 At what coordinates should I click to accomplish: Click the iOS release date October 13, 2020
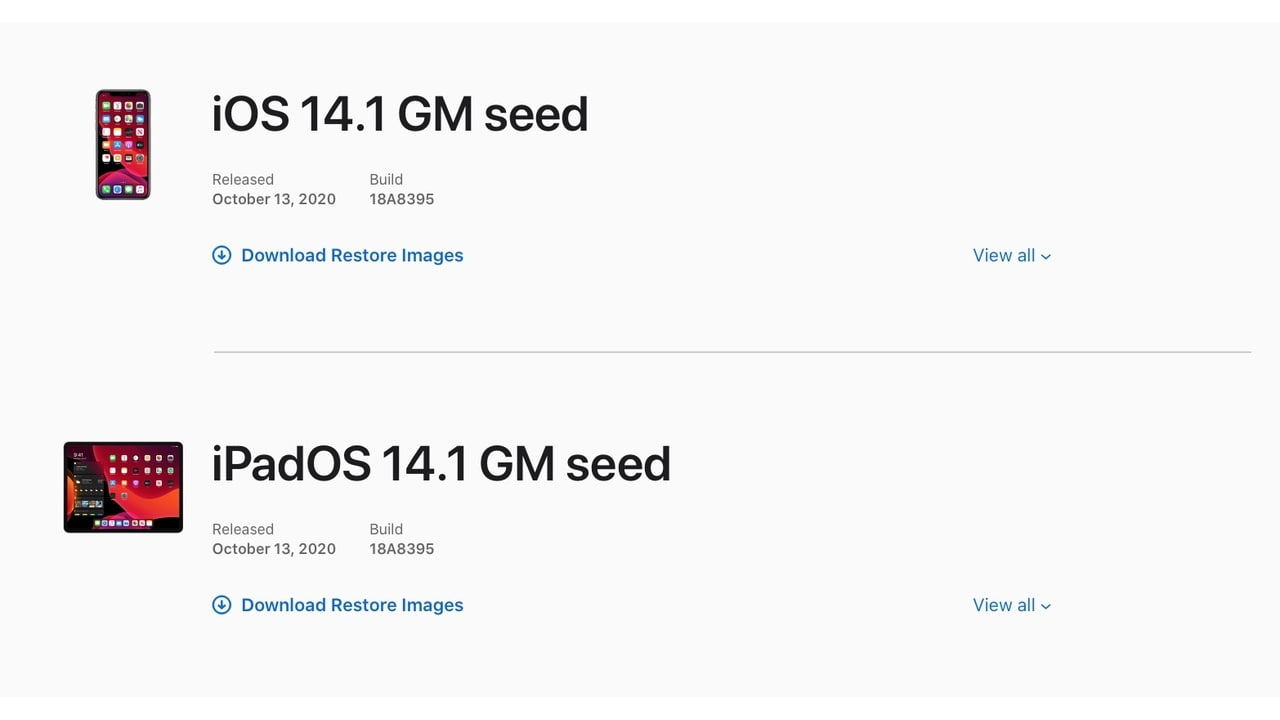click(x=274, y=199)
